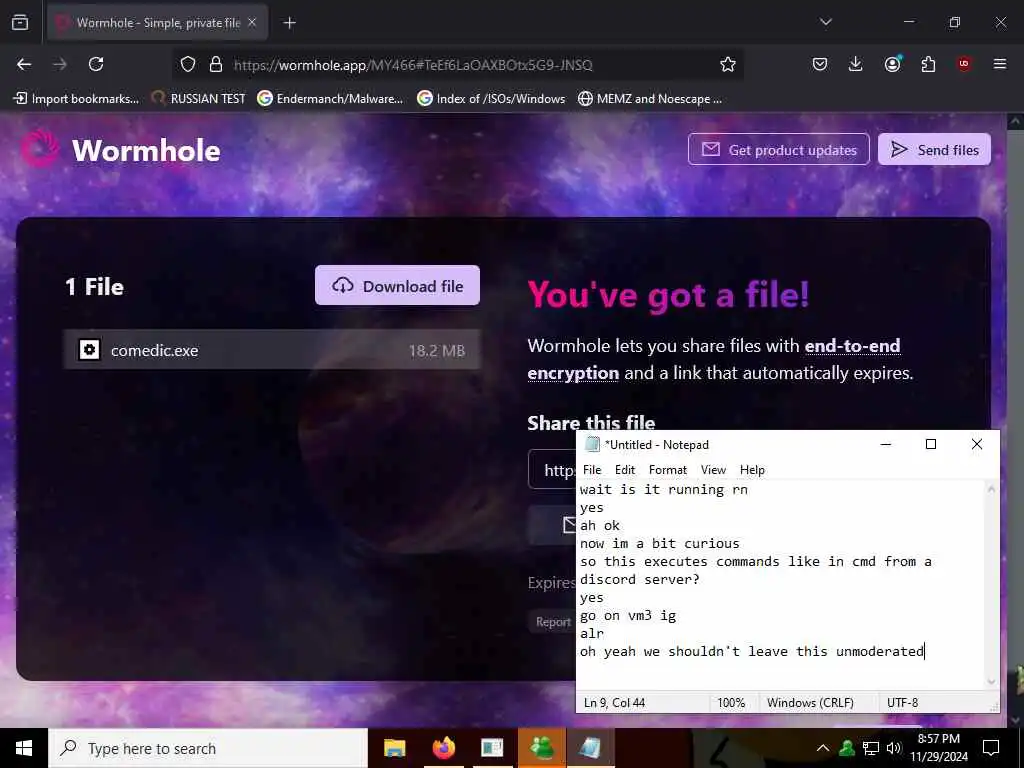Open Import bookmarks bookmark
Image resolution: width=1024 pixels, height=768 pixels.
[x=76, y=99]
